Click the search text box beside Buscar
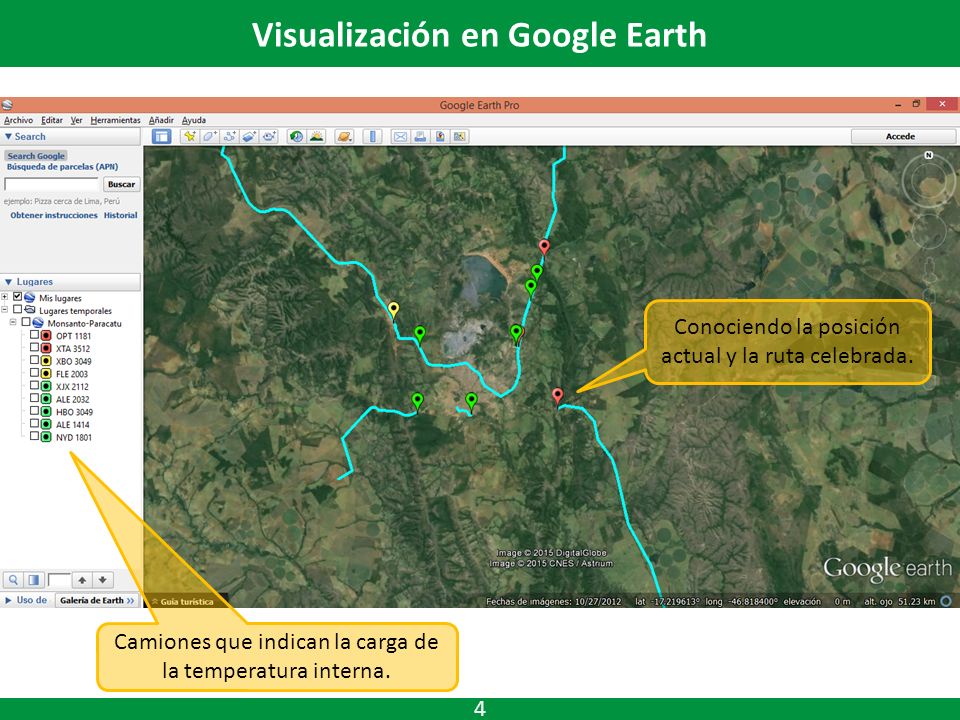960x720 pixels. point(51,184)
